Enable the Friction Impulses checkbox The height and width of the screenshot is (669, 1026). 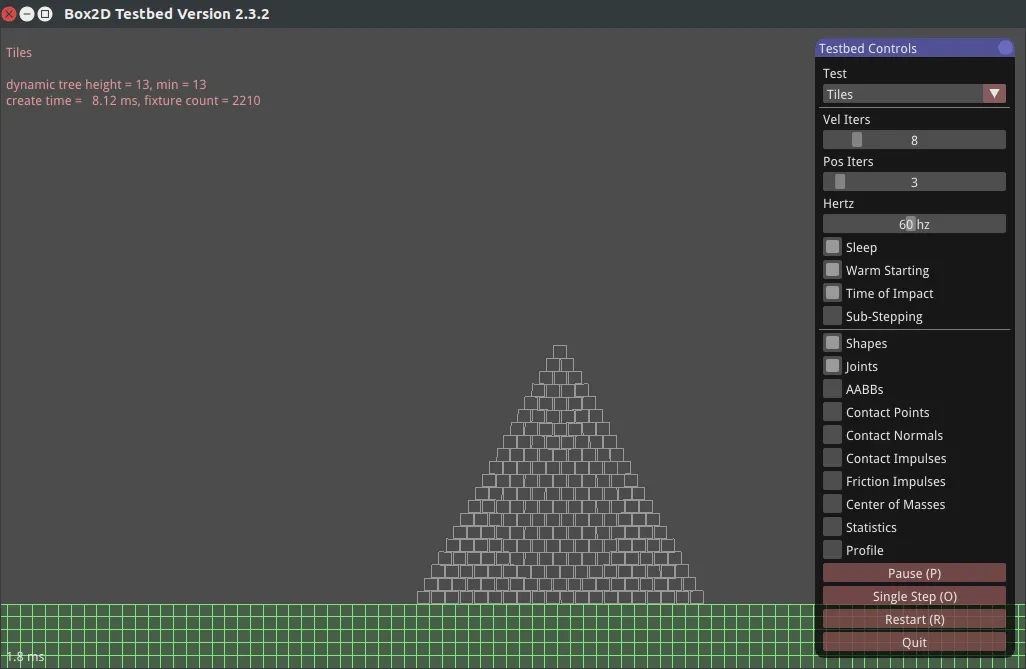tap(832, 480)
